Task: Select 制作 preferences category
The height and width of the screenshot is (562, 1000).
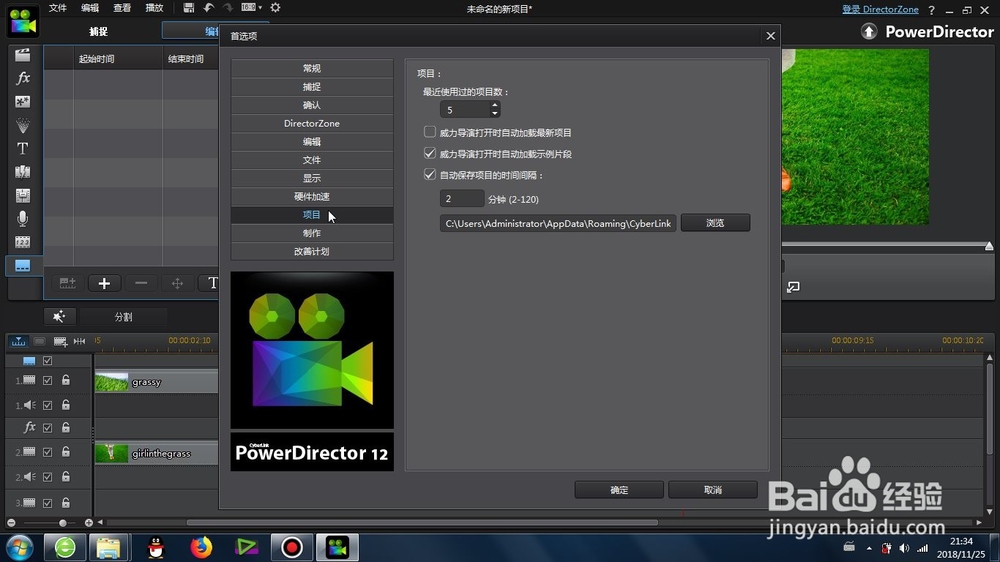Action: coord(312,233)
